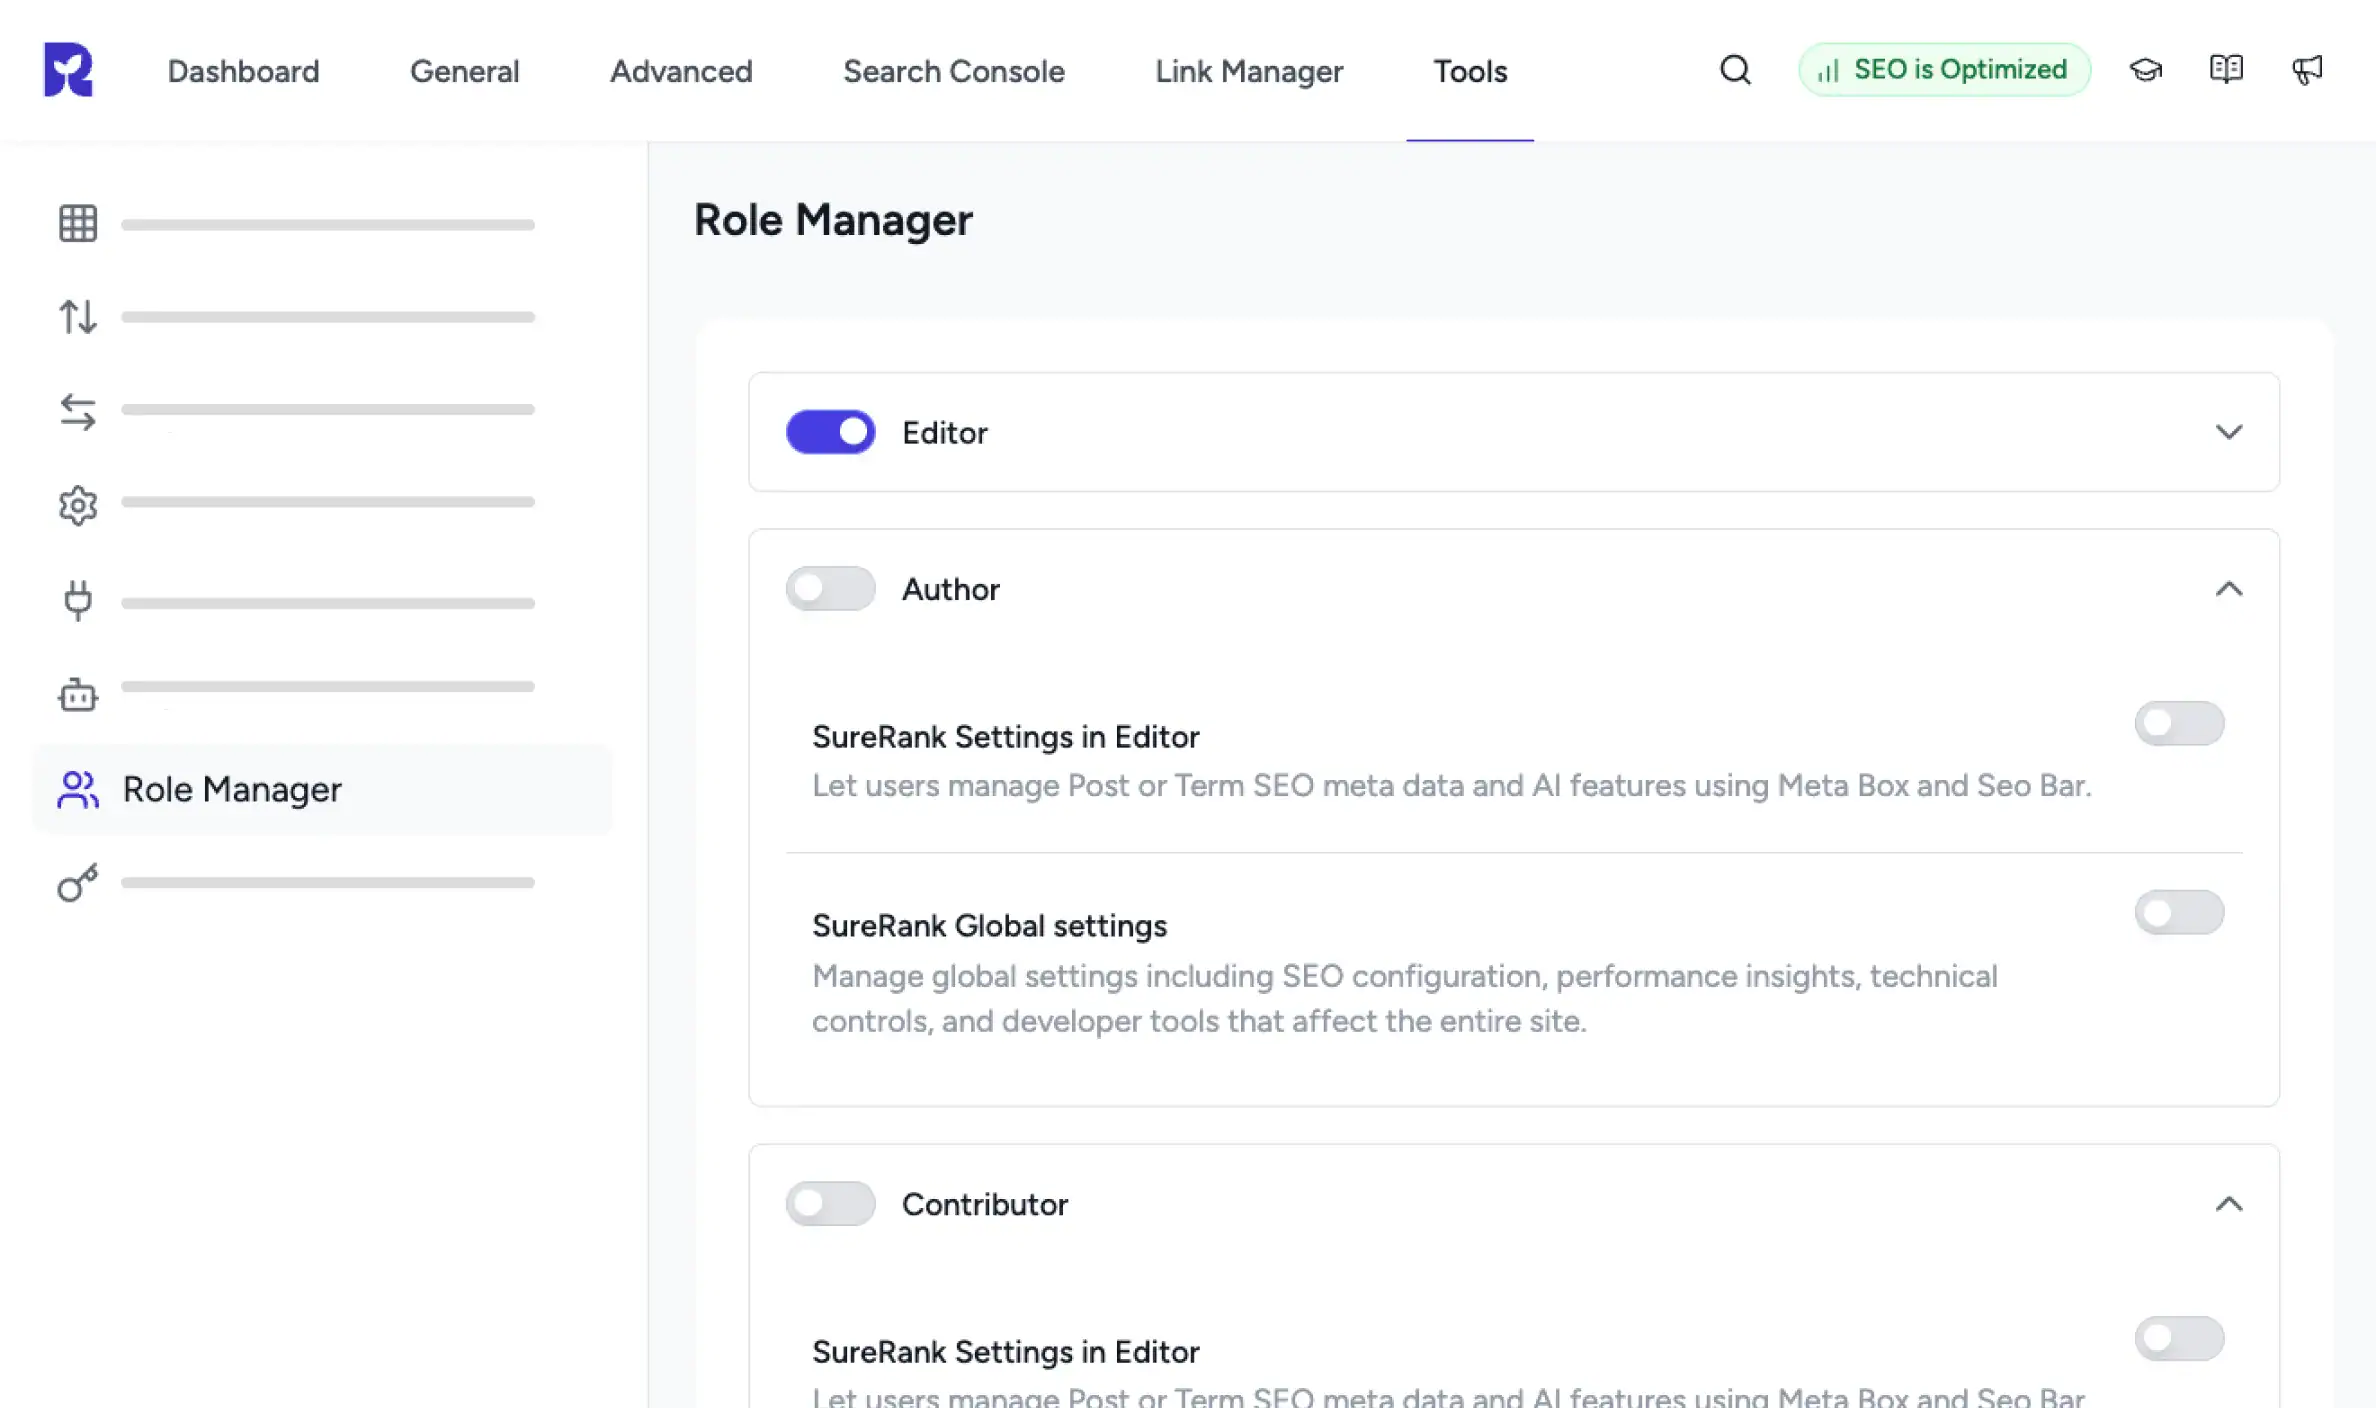Screen dimensions: 2376x1408
Task: Click the Contributor role label
Action: (984, 1204)
